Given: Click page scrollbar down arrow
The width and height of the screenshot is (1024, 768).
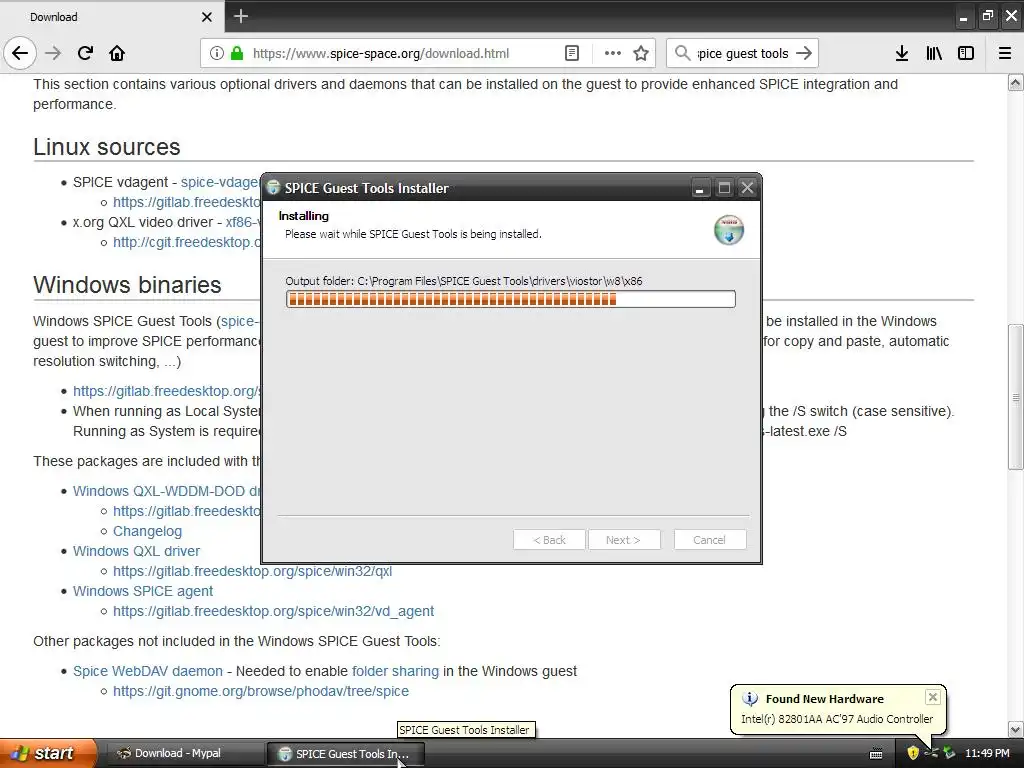Looking at the screenshot, I should click(x=1016, y=729).
